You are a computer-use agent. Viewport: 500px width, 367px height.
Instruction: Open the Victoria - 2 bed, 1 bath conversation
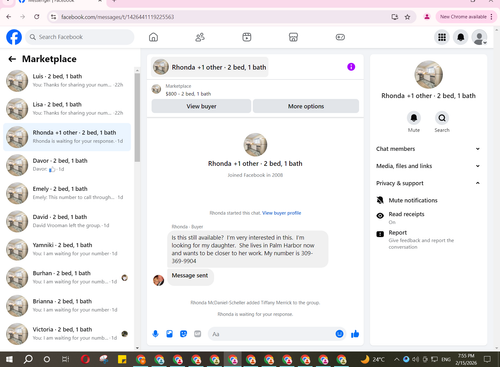pyautogui.click(x=67, y=334)
